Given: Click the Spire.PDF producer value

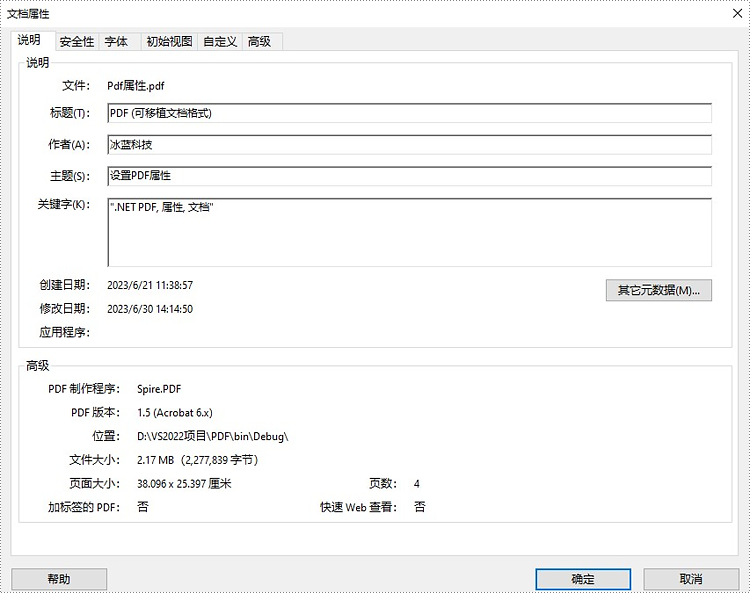Looking at the screenshot, I should [159, 389].
